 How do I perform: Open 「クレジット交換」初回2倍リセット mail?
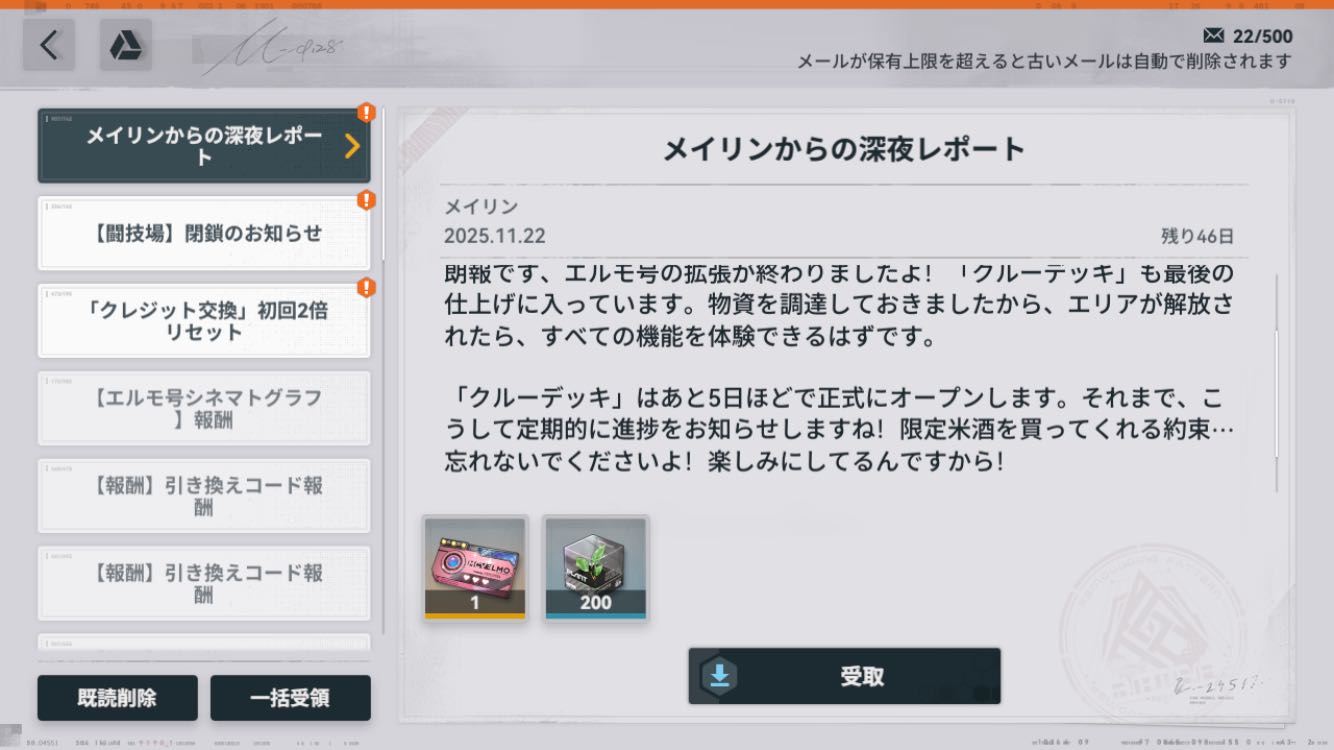tap(204, 321)
